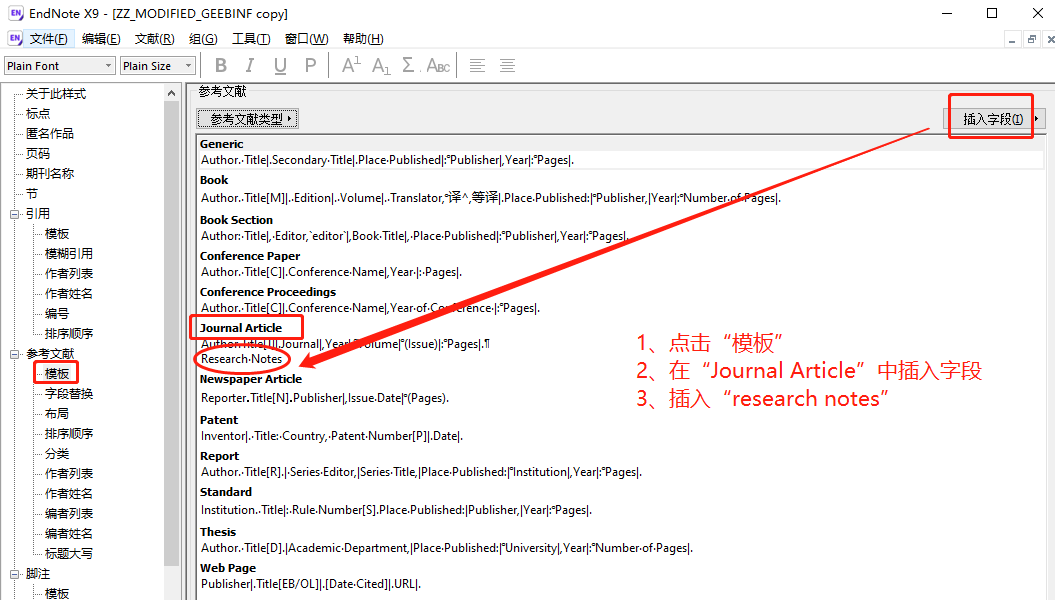Toggle bold formatting
1055x600 pixels.
[220, 65]
